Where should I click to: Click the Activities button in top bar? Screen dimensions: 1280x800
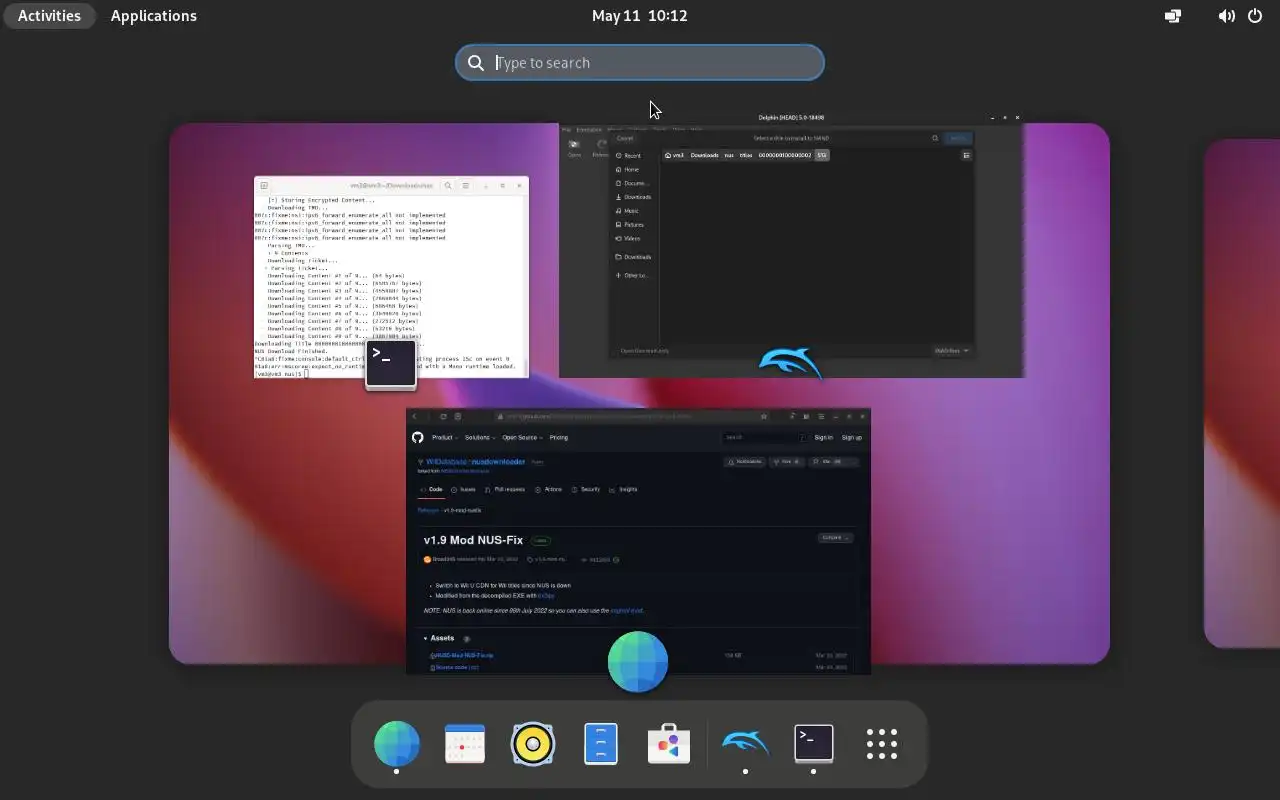(49, 16)
